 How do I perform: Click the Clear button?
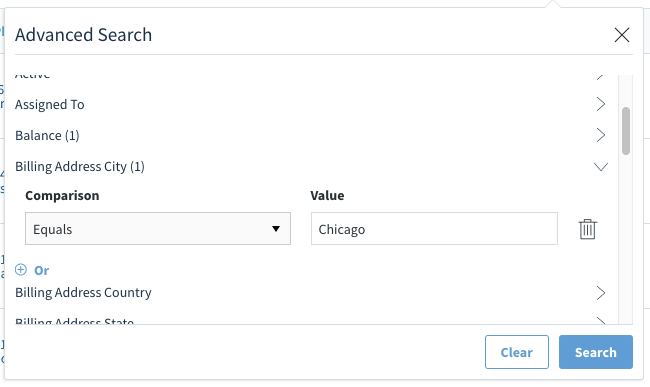point(517,352)
